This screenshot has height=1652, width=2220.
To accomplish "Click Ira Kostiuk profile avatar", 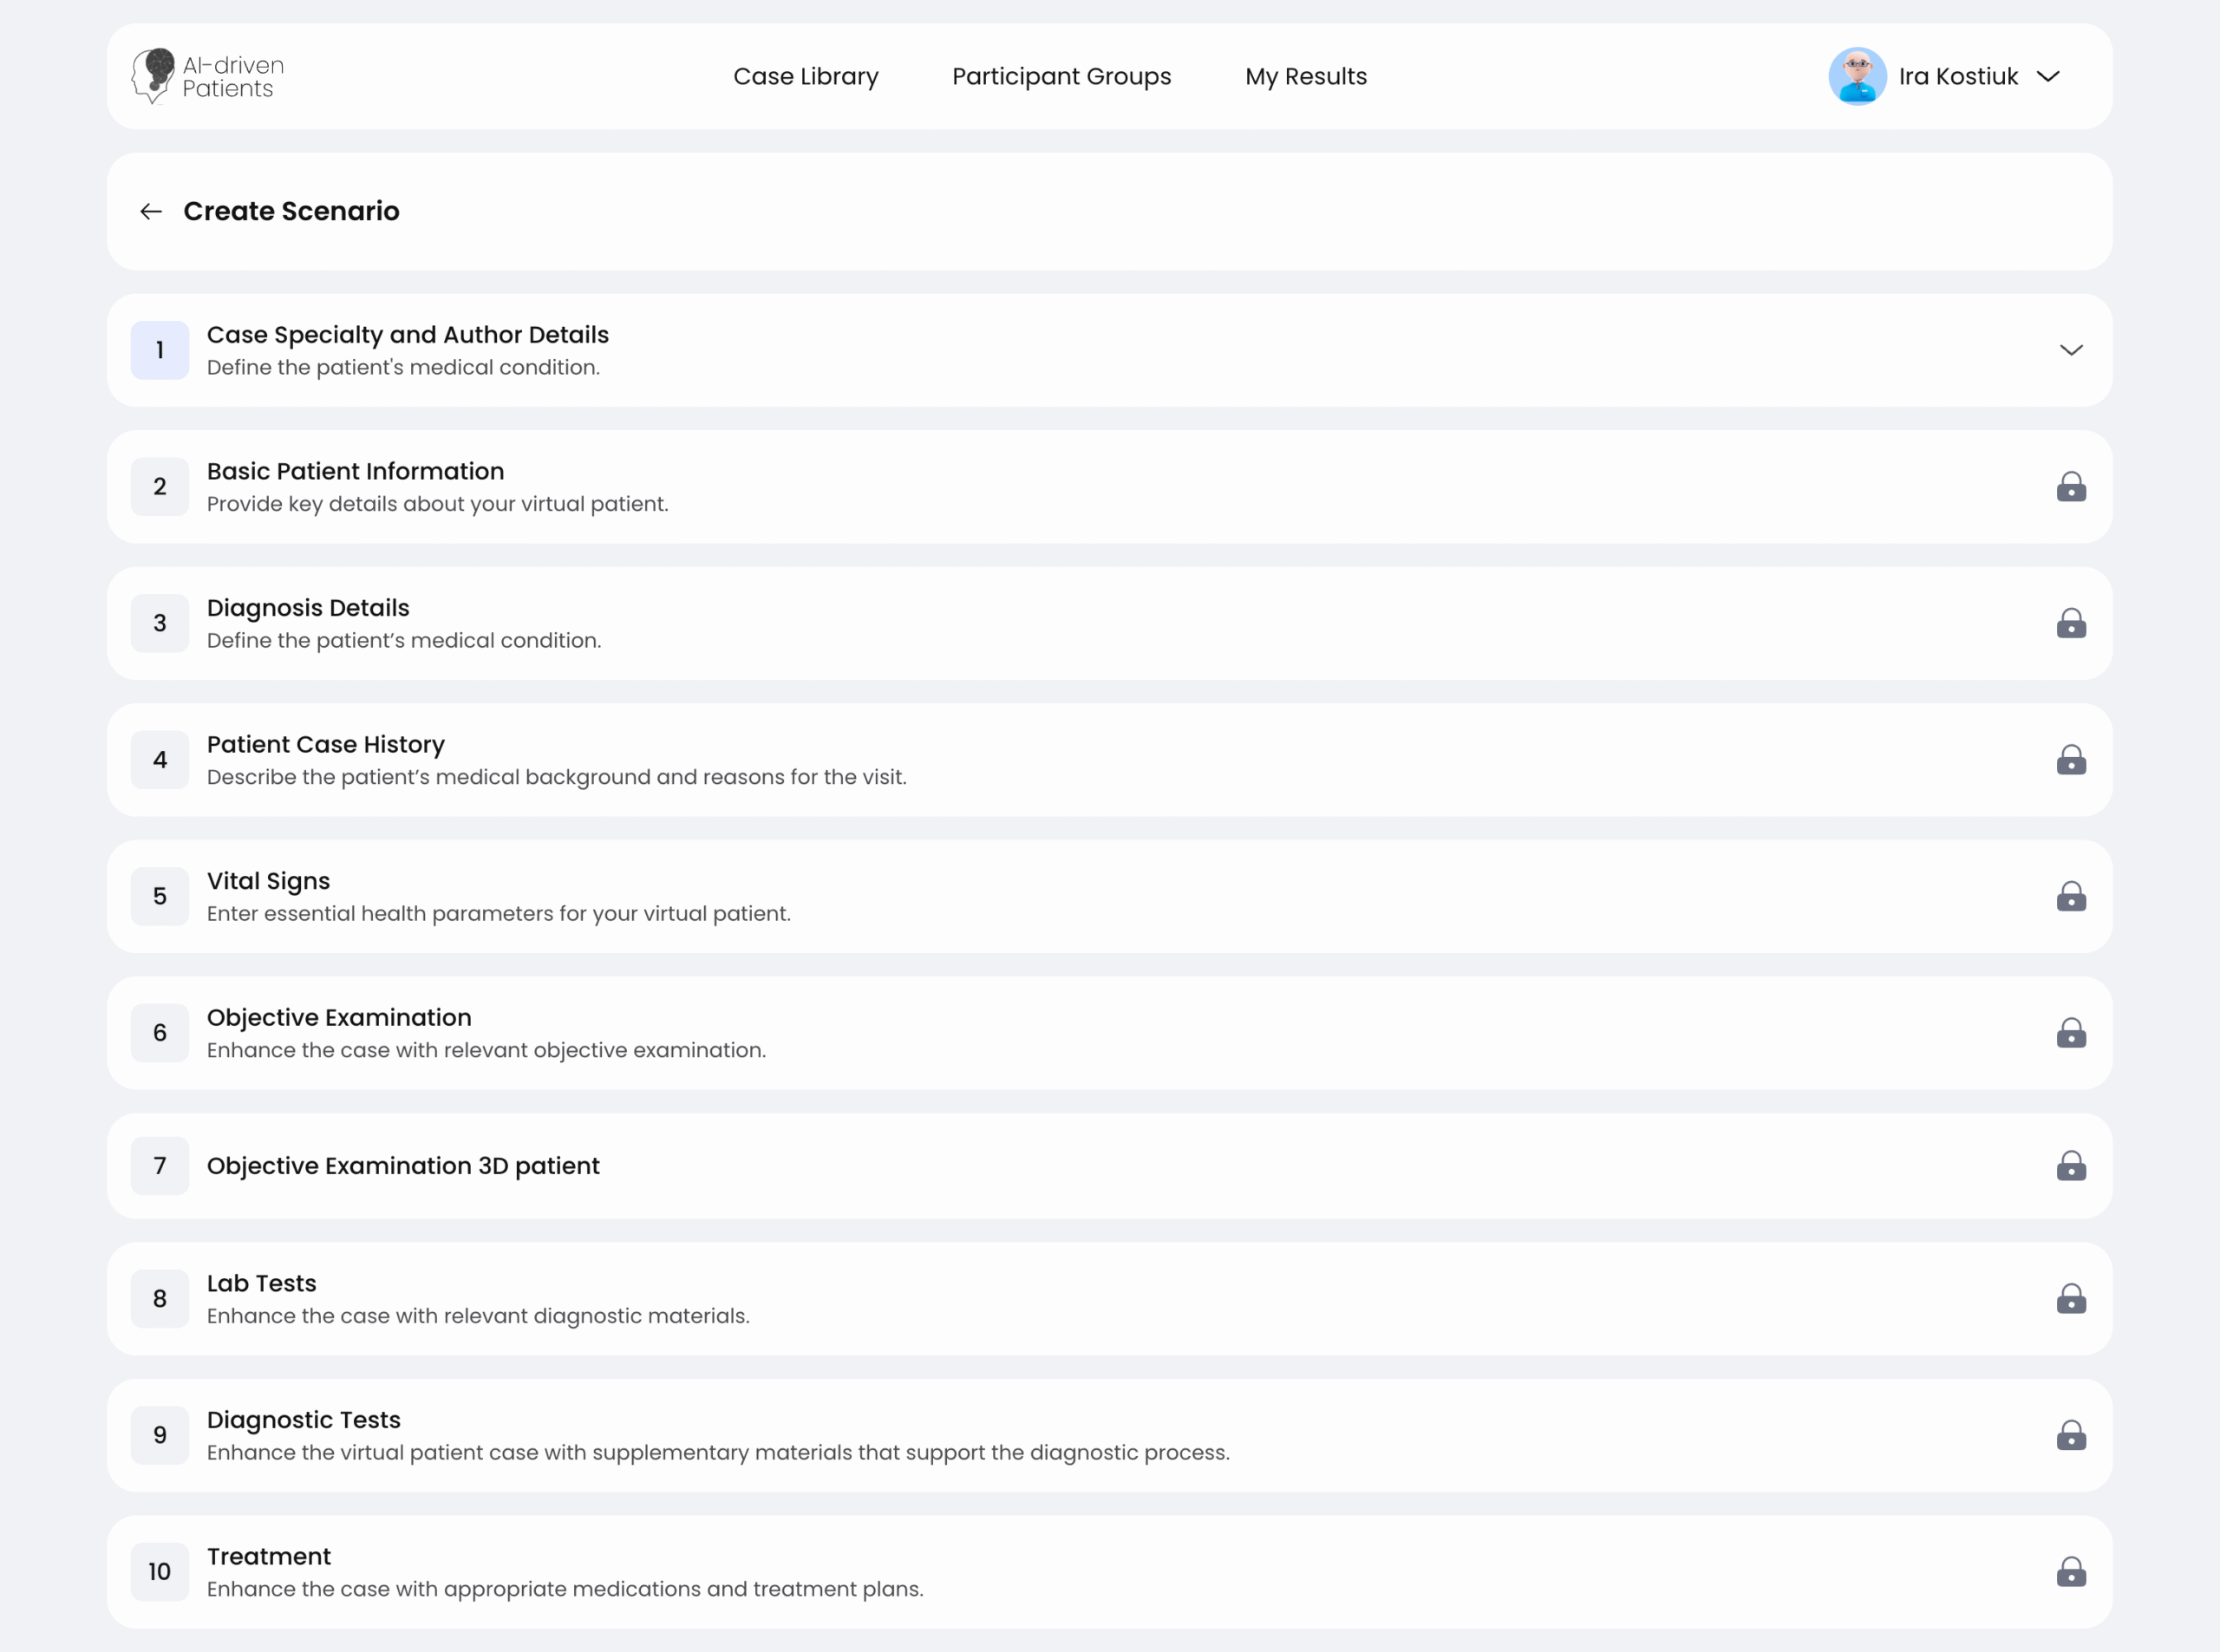I will coord(1857,76).
